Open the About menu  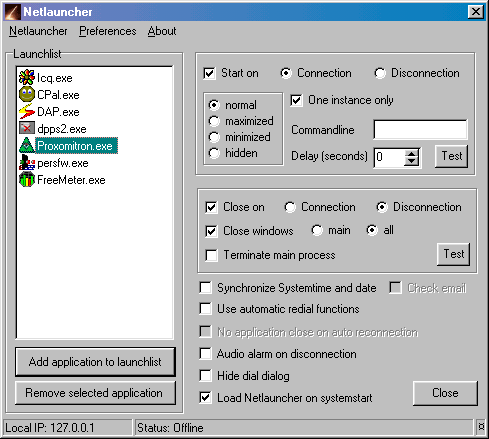pos(162,31)
